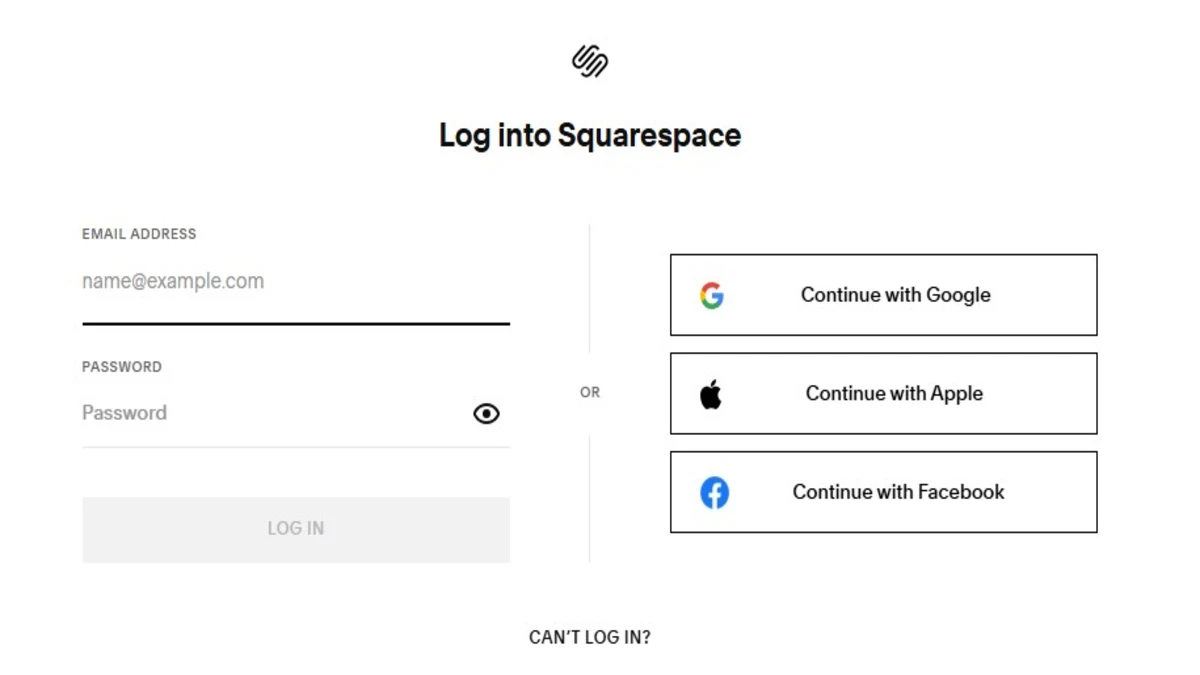
Task: Open the Continue with Apple option
Action: 883,393
